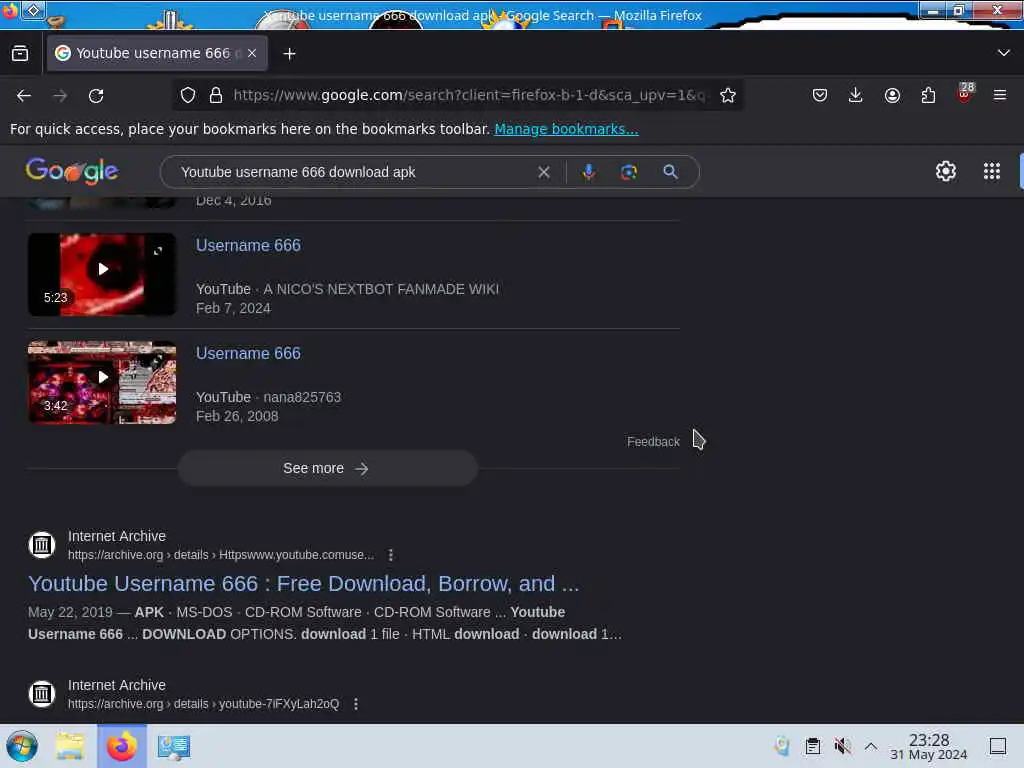Image resolution: width=1024 pixels, height=768 pixels.
Task: Open the Pocket save icon
Action: click(820, 95)
